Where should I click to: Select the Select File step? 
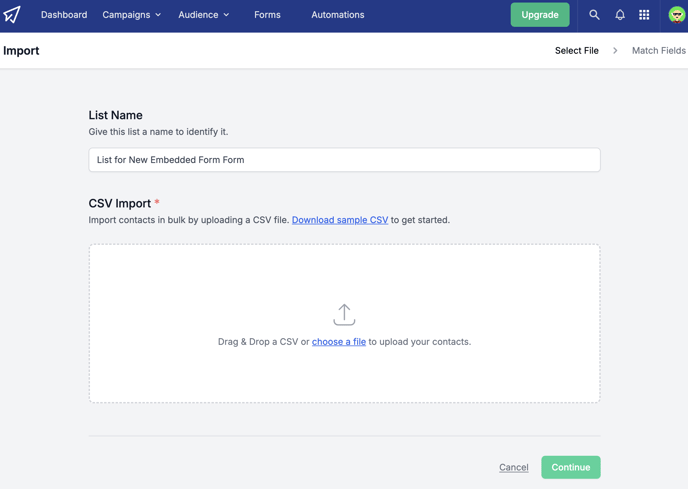577,50
